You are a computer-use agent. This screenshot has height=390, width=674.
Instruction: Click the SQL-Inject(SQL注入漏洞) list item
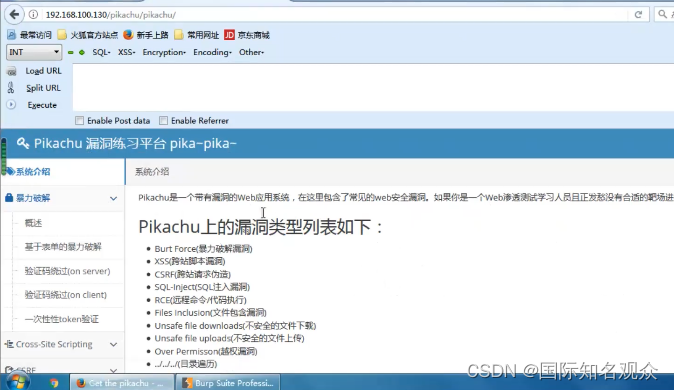[x=202, y=287]
